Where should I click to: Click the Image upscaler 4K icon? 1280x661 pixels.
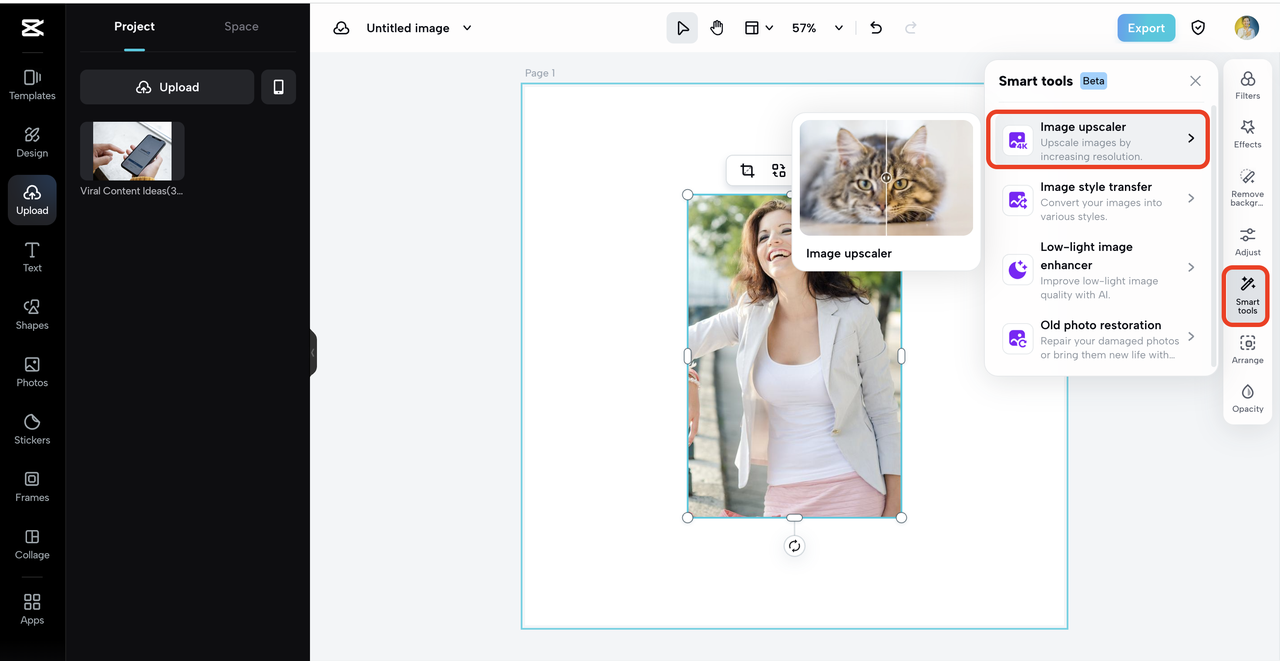click(x=1018, y=140)
